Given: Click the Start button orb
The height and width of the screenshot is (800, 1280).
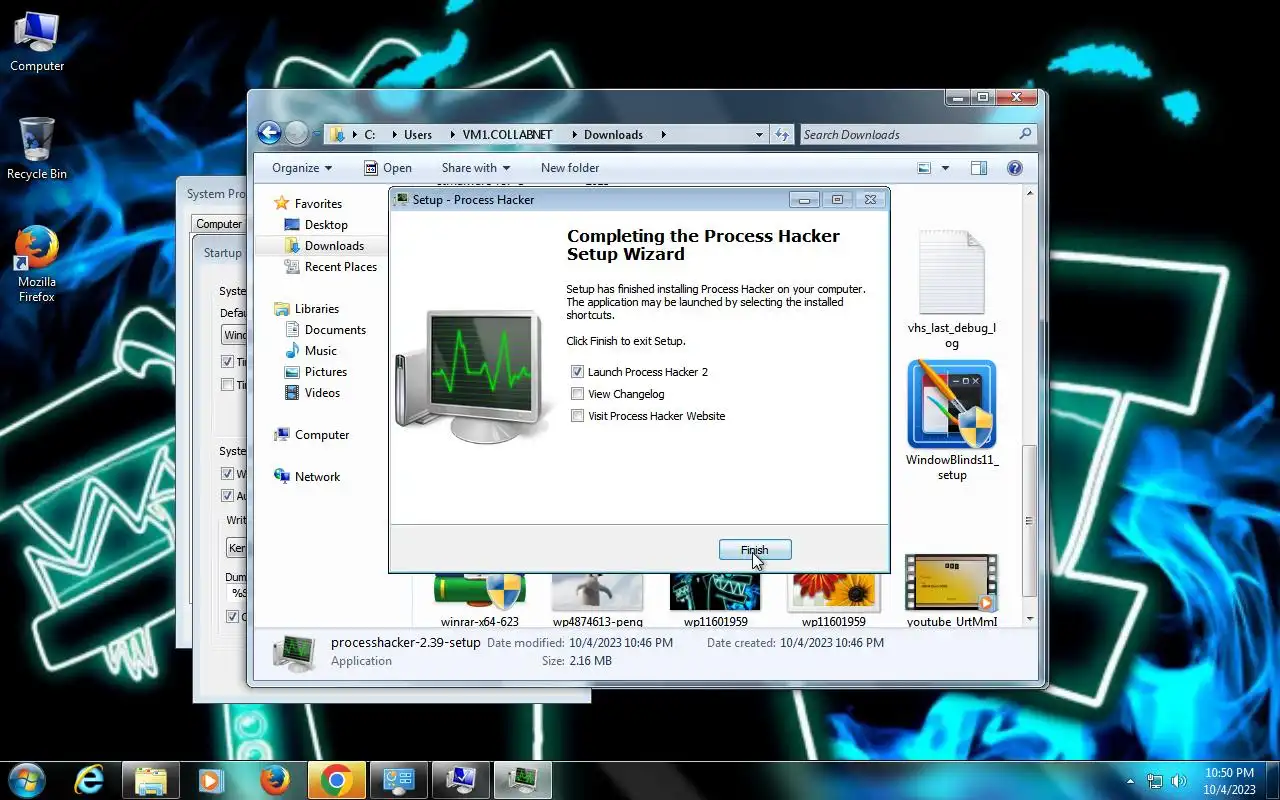Looking at the screenshot, I should [x=26, y=780].
